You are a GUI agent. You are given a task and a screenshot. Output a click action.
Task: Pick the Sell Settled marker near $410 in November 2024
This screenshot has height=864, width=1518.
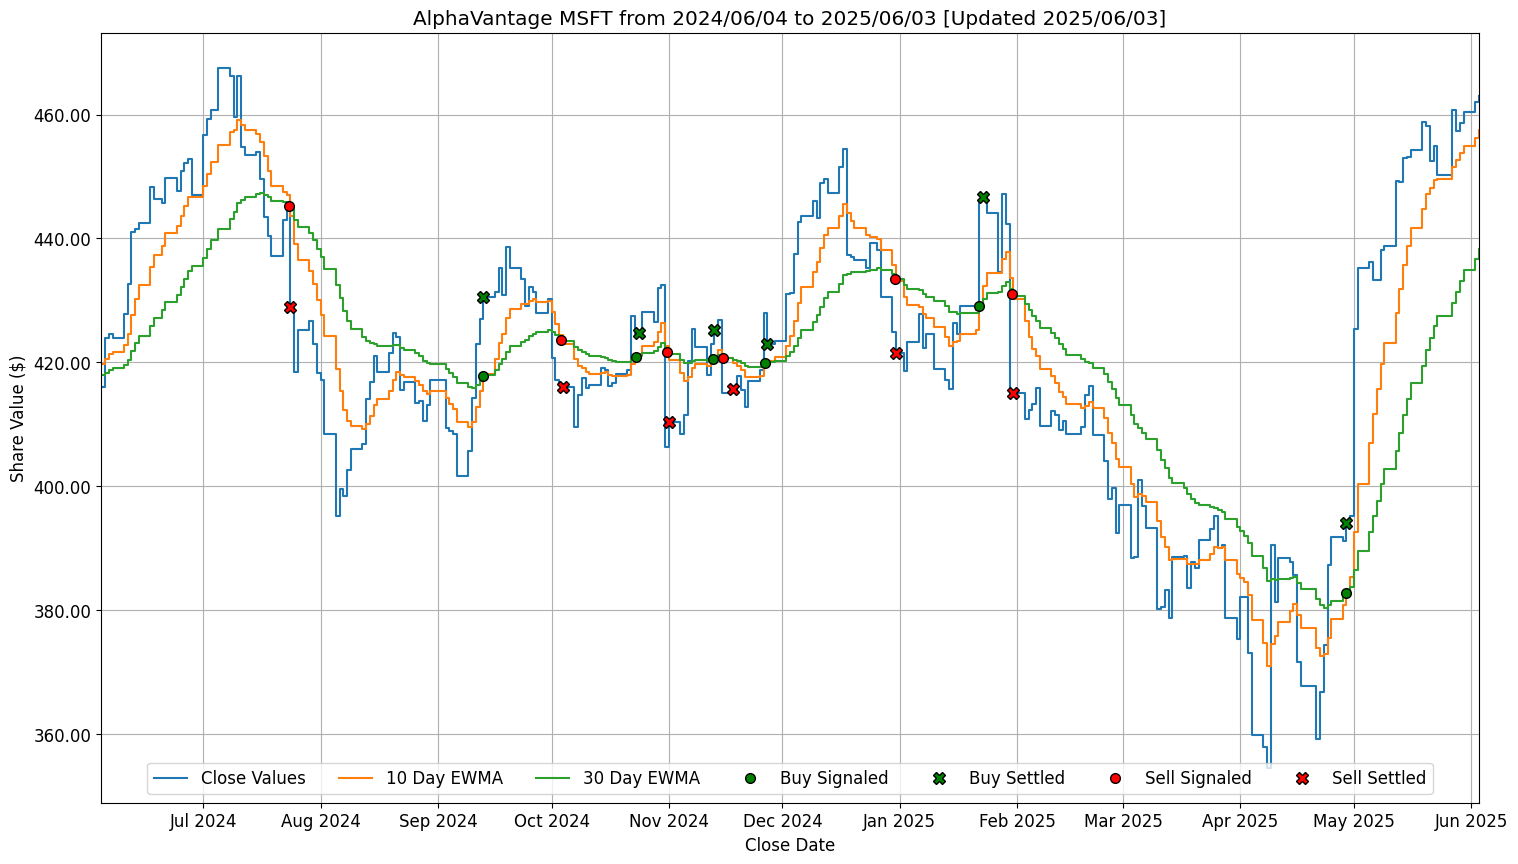[669, 422]
